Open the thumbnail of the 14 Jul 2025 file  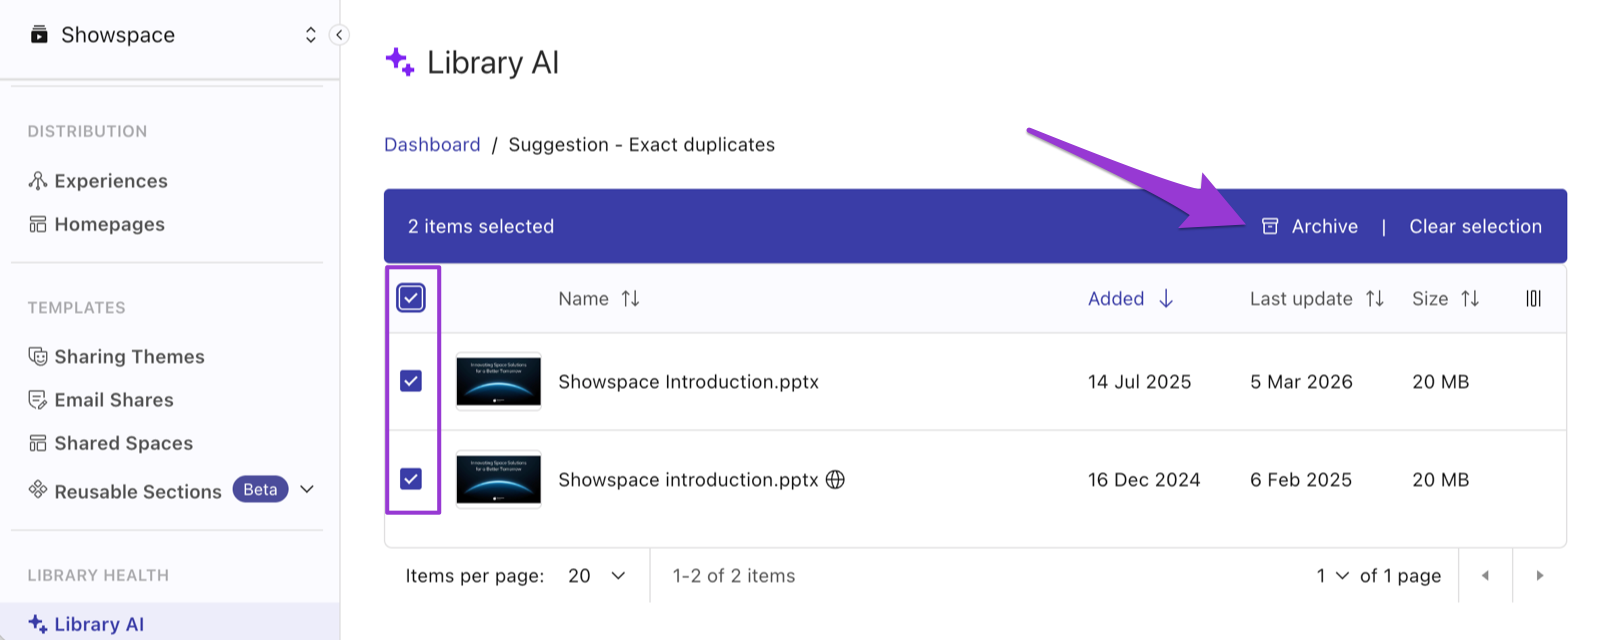coord(498,381)
